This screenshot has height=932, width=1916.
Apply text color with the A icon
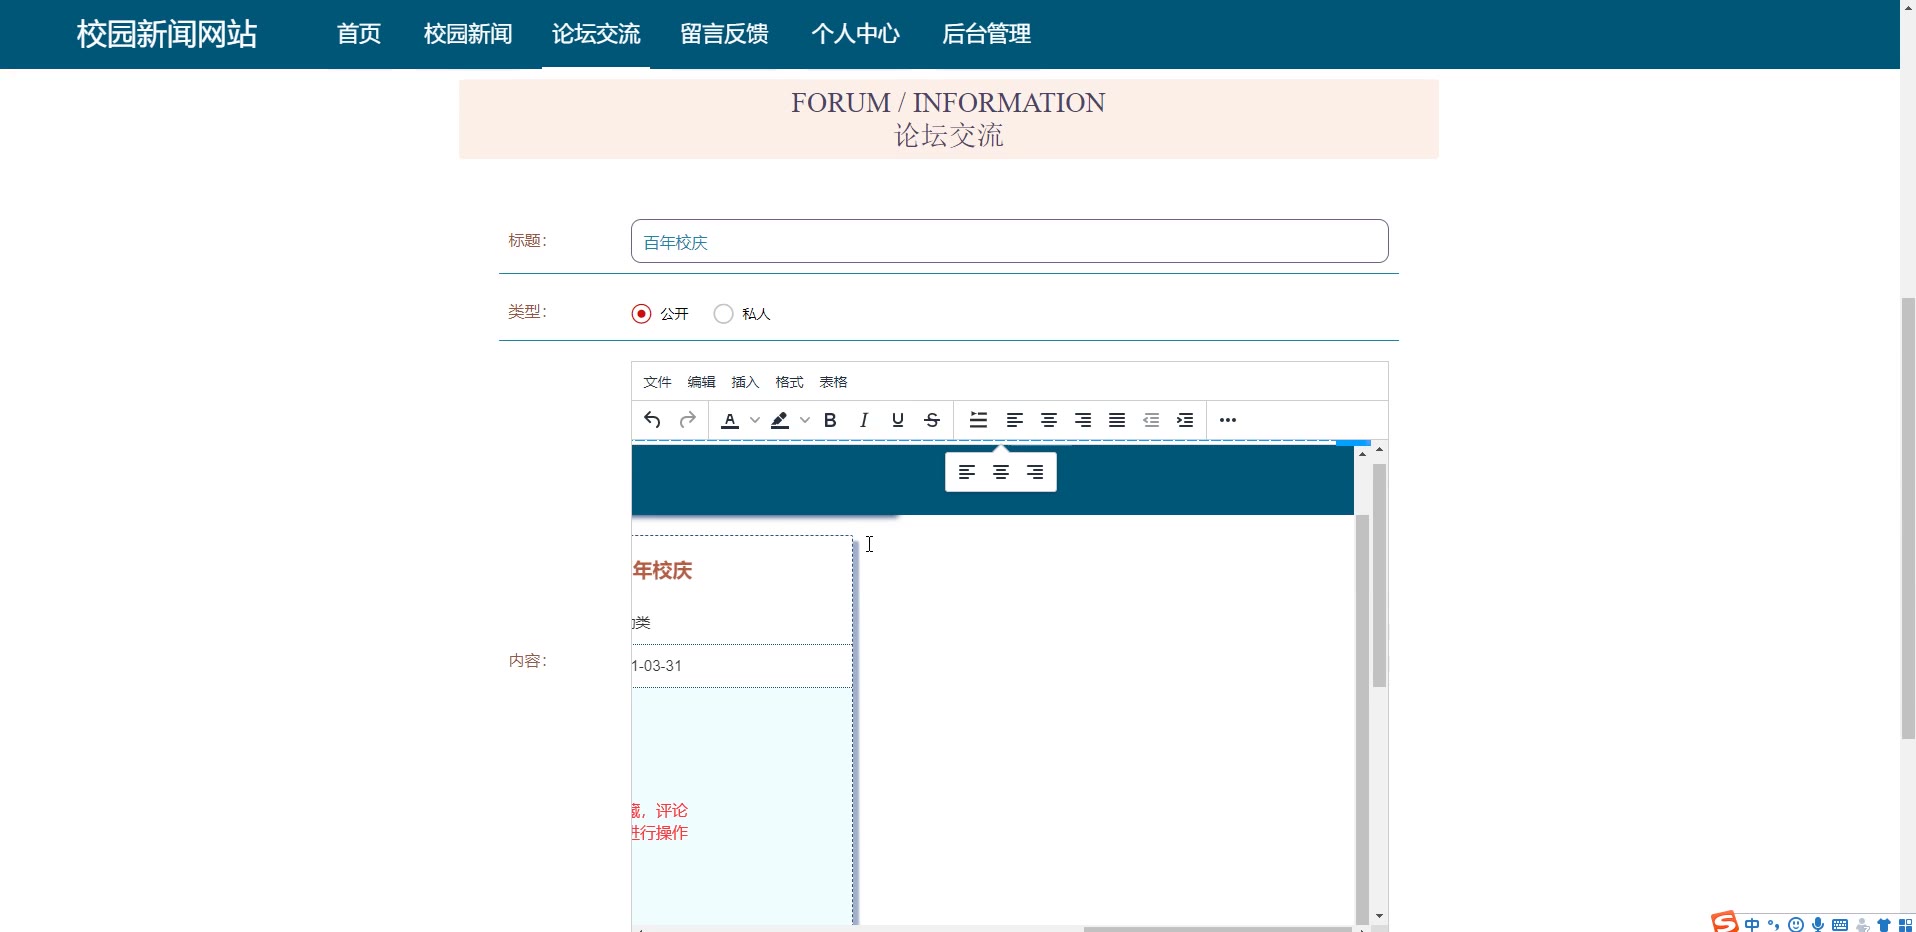[730, 420]
